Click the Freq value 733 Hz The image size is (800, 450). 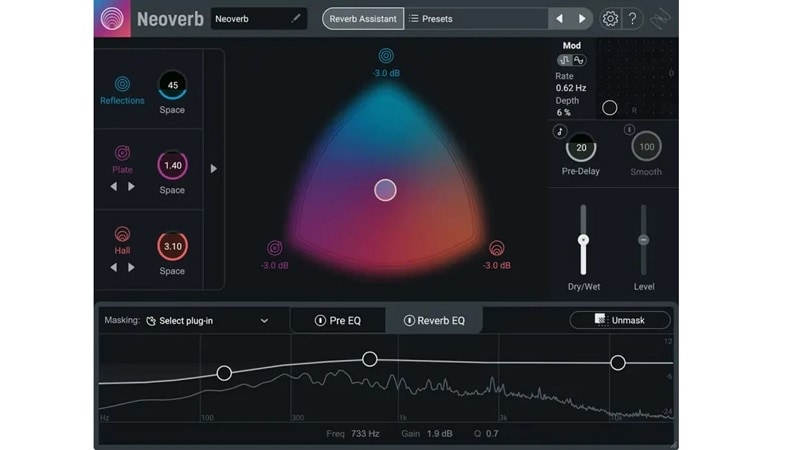tap(365, 434)
